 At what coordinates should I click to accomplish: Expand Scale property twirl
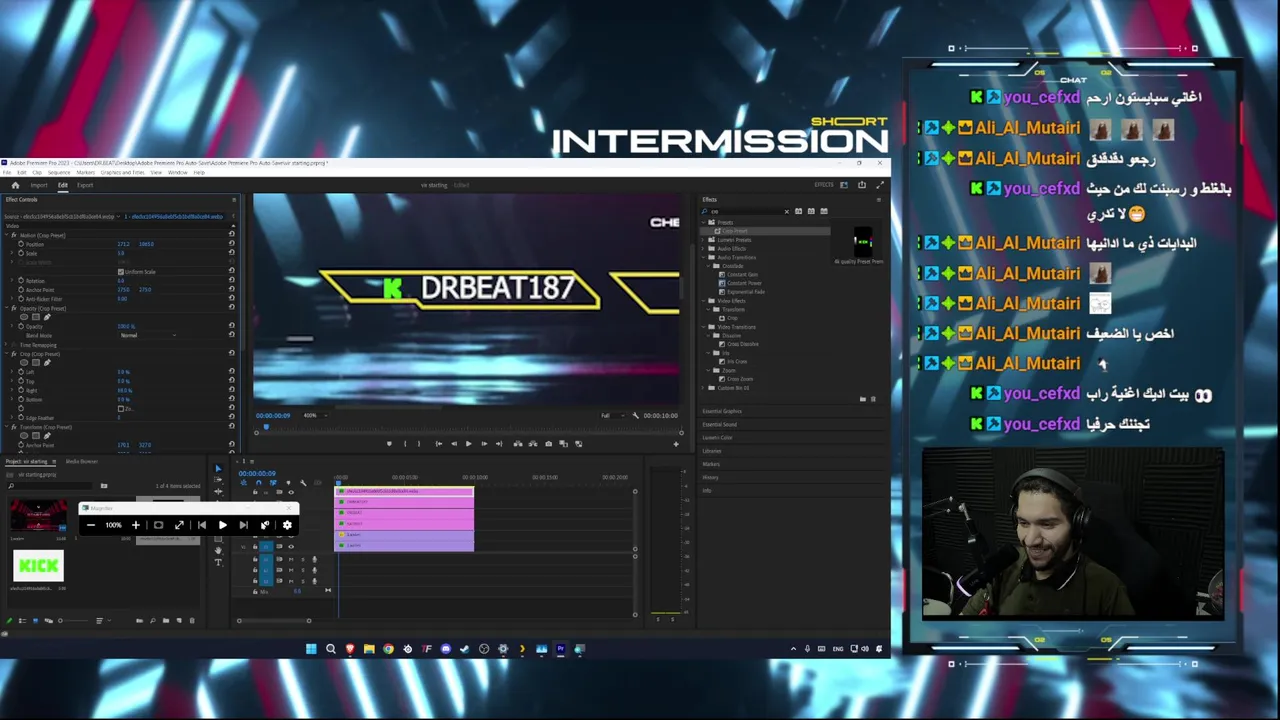12,253
